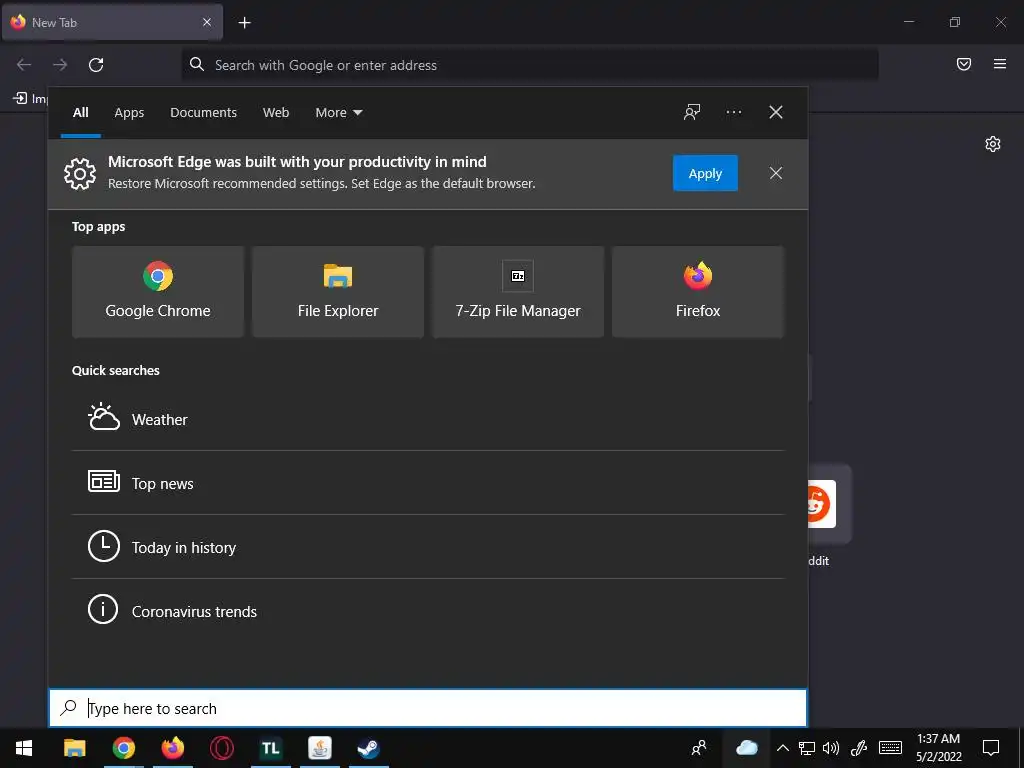The width and height of the screenshot is (1024, 768).
Task: Open Save to Pocket in Firefox toolbar
Action: pyautogui.click(x=963, y=64)
